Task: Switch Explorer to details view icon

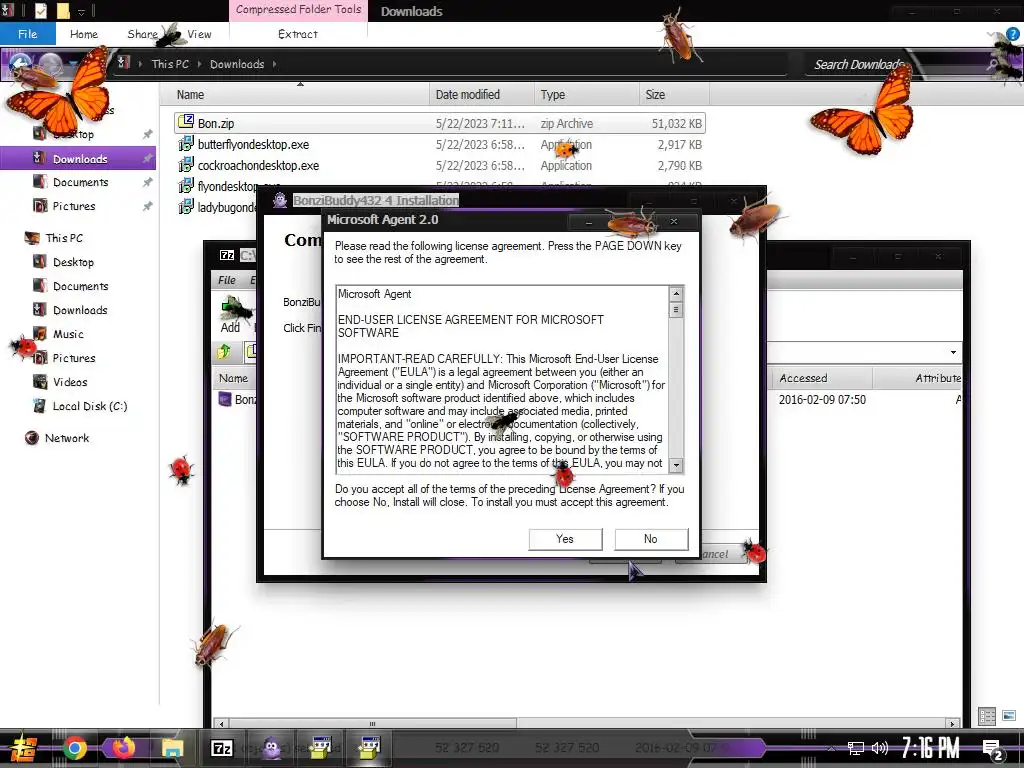Action: point(987,716)
